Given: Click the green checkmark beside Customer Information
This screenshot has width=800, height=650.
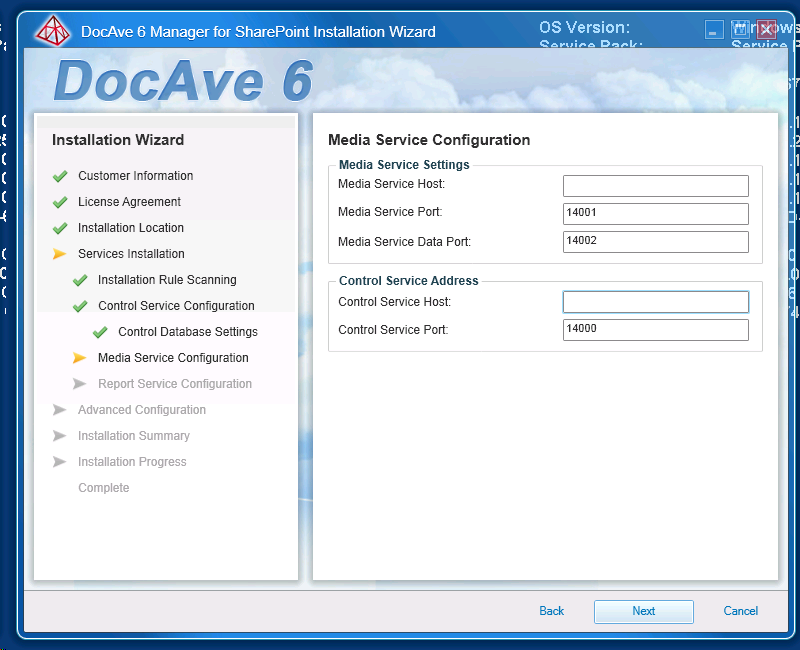Looking at the screenshot, I should point(60,176).
